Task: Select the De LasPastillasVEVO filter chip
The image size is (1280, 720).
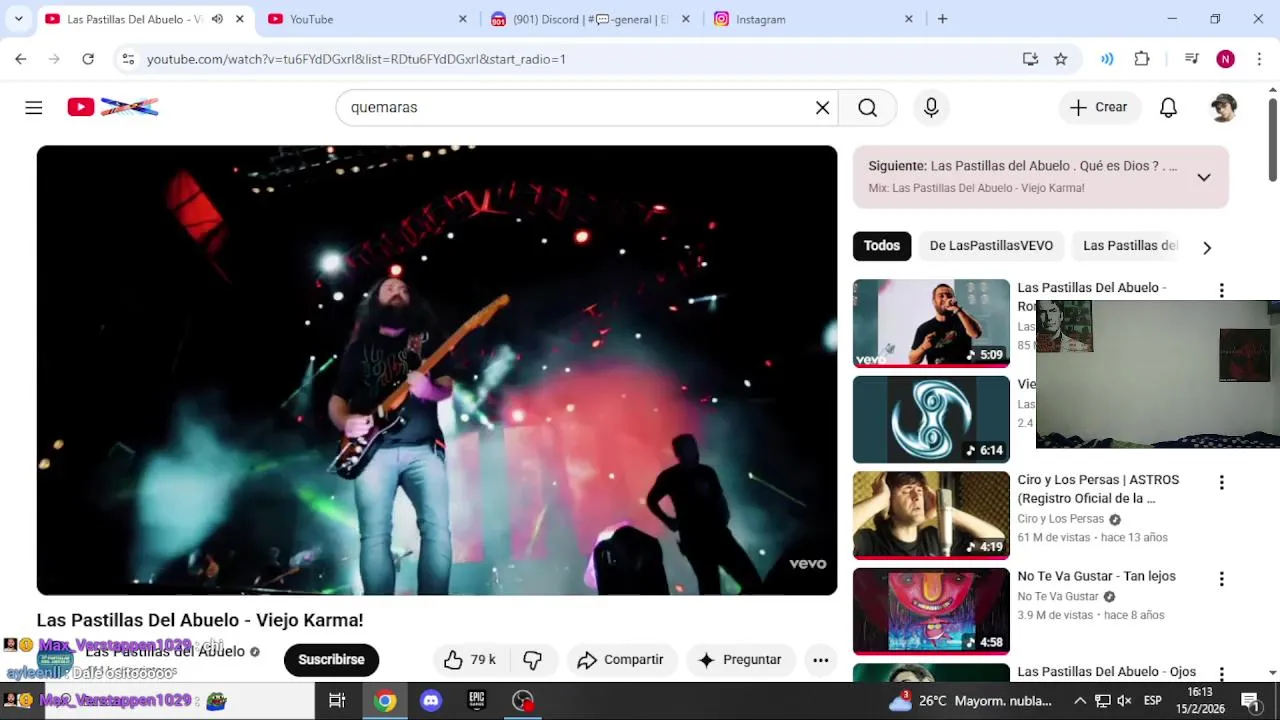Action: point(991,246)
